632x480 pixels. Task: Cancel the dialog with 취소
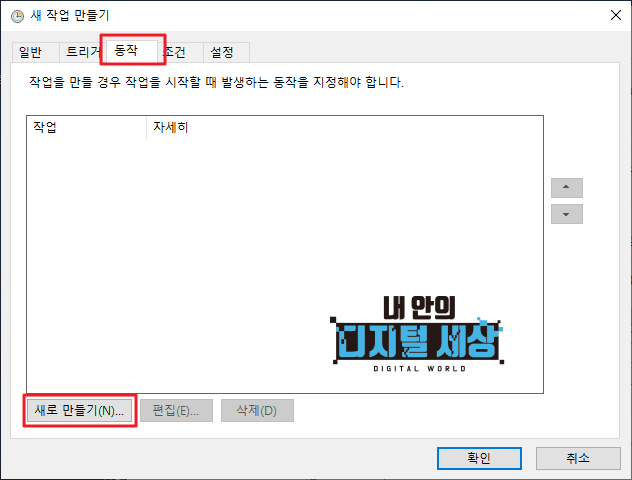(578, 458)
